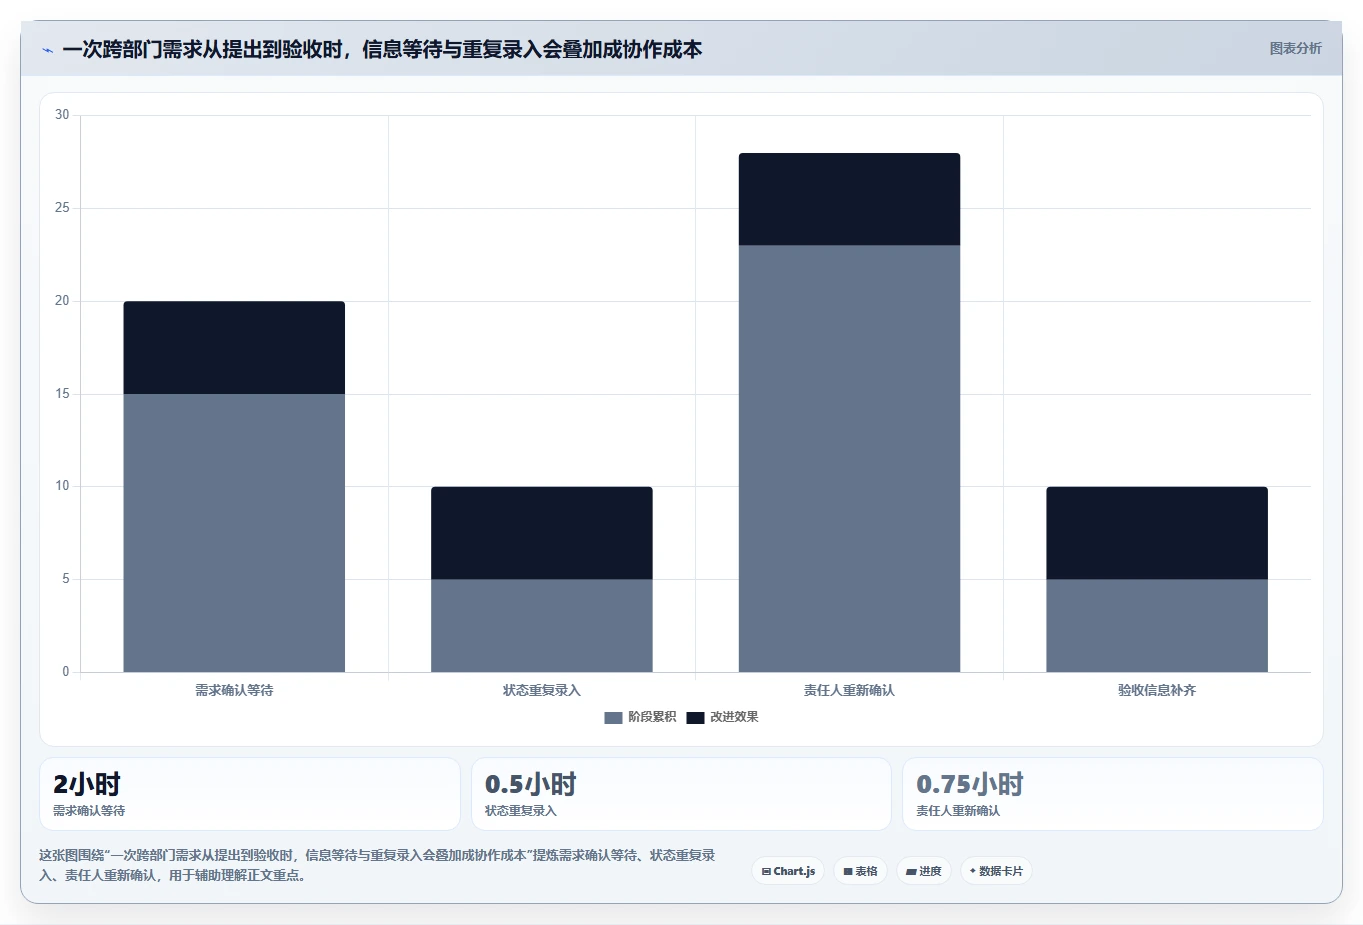Toggle the 改进效果 legend color swatch
The image size is (1363, 925).
(695, 717)
